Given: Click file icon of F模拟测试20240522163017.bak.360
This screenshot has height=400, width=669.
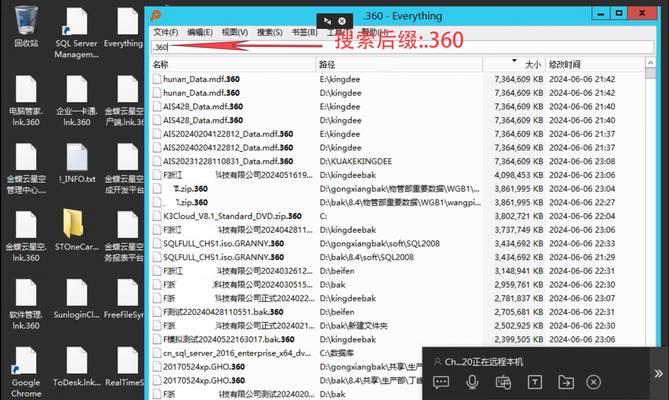Looking at the screenshot, I should [157, 339].
